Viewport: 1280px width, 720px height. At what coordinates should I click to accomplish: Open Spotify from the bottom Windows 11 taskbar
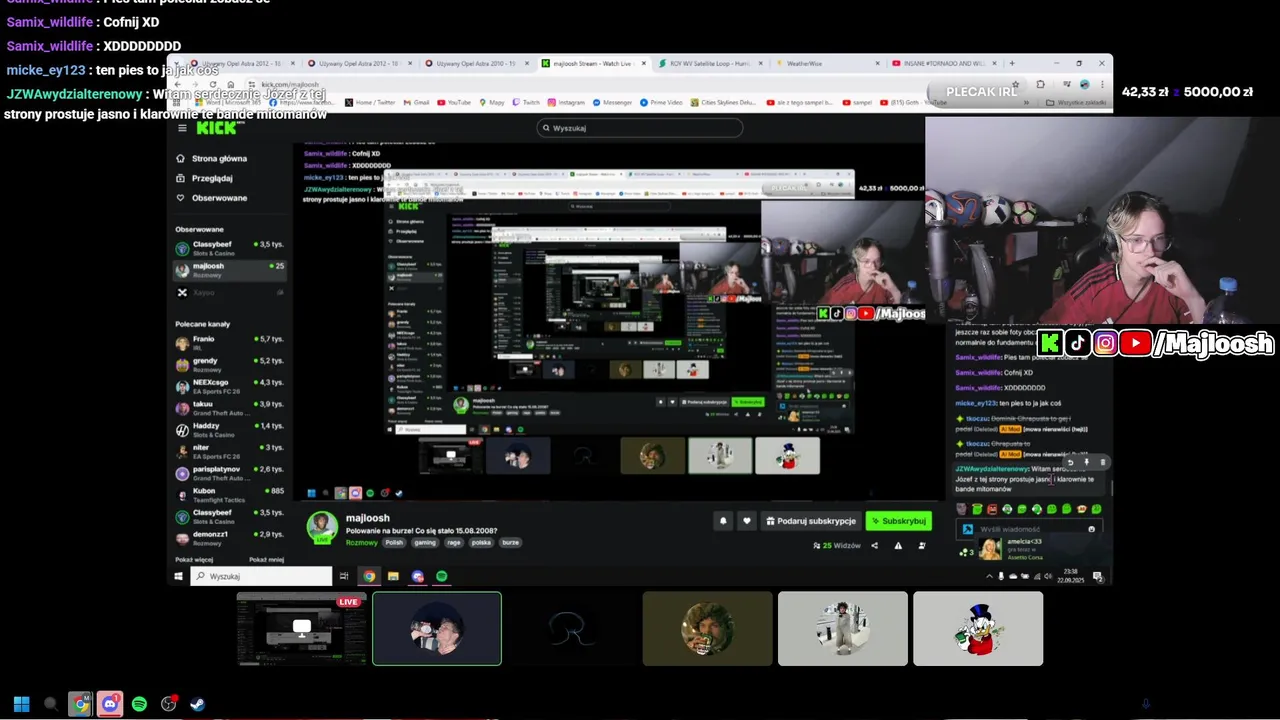coord(139,704)
